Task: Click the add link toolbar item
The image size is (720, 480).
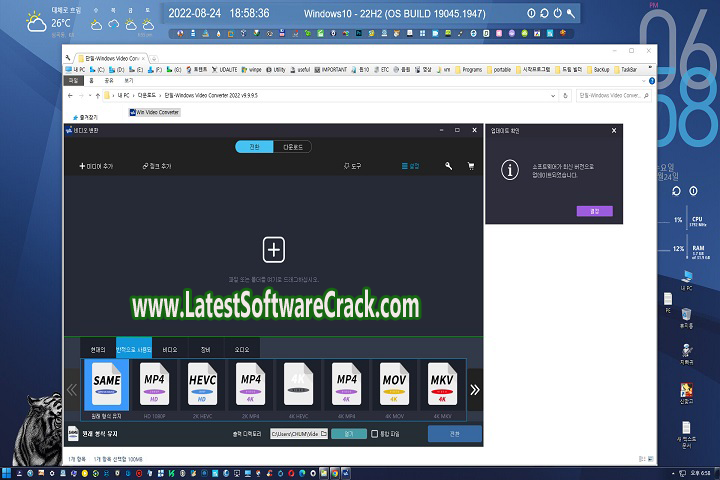Action: point(157,166)
